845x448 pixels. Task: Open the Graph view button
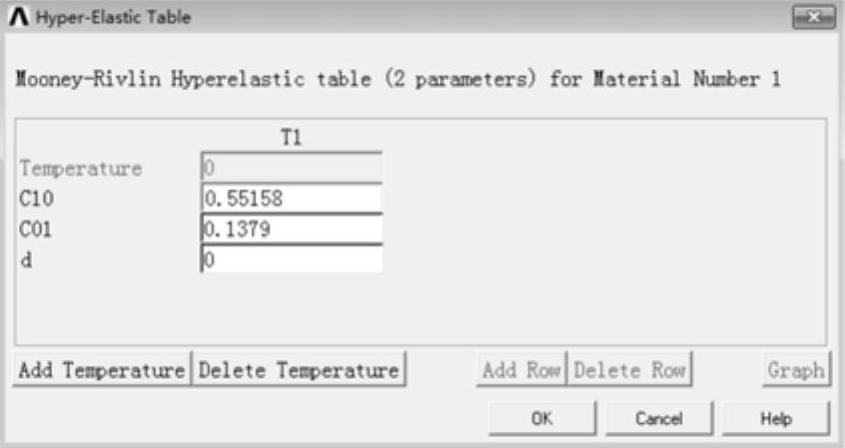tap(795, 370)
